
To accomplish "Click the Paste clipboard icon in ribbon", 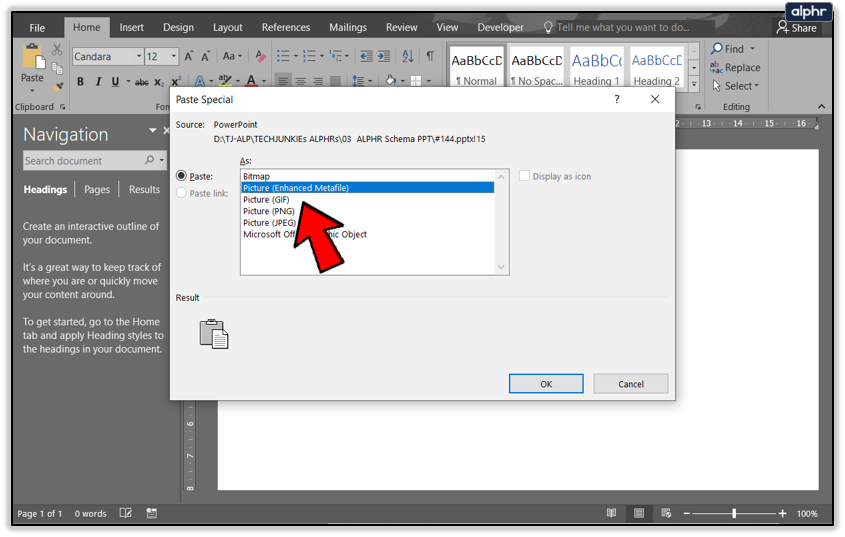I will point(32,57).
